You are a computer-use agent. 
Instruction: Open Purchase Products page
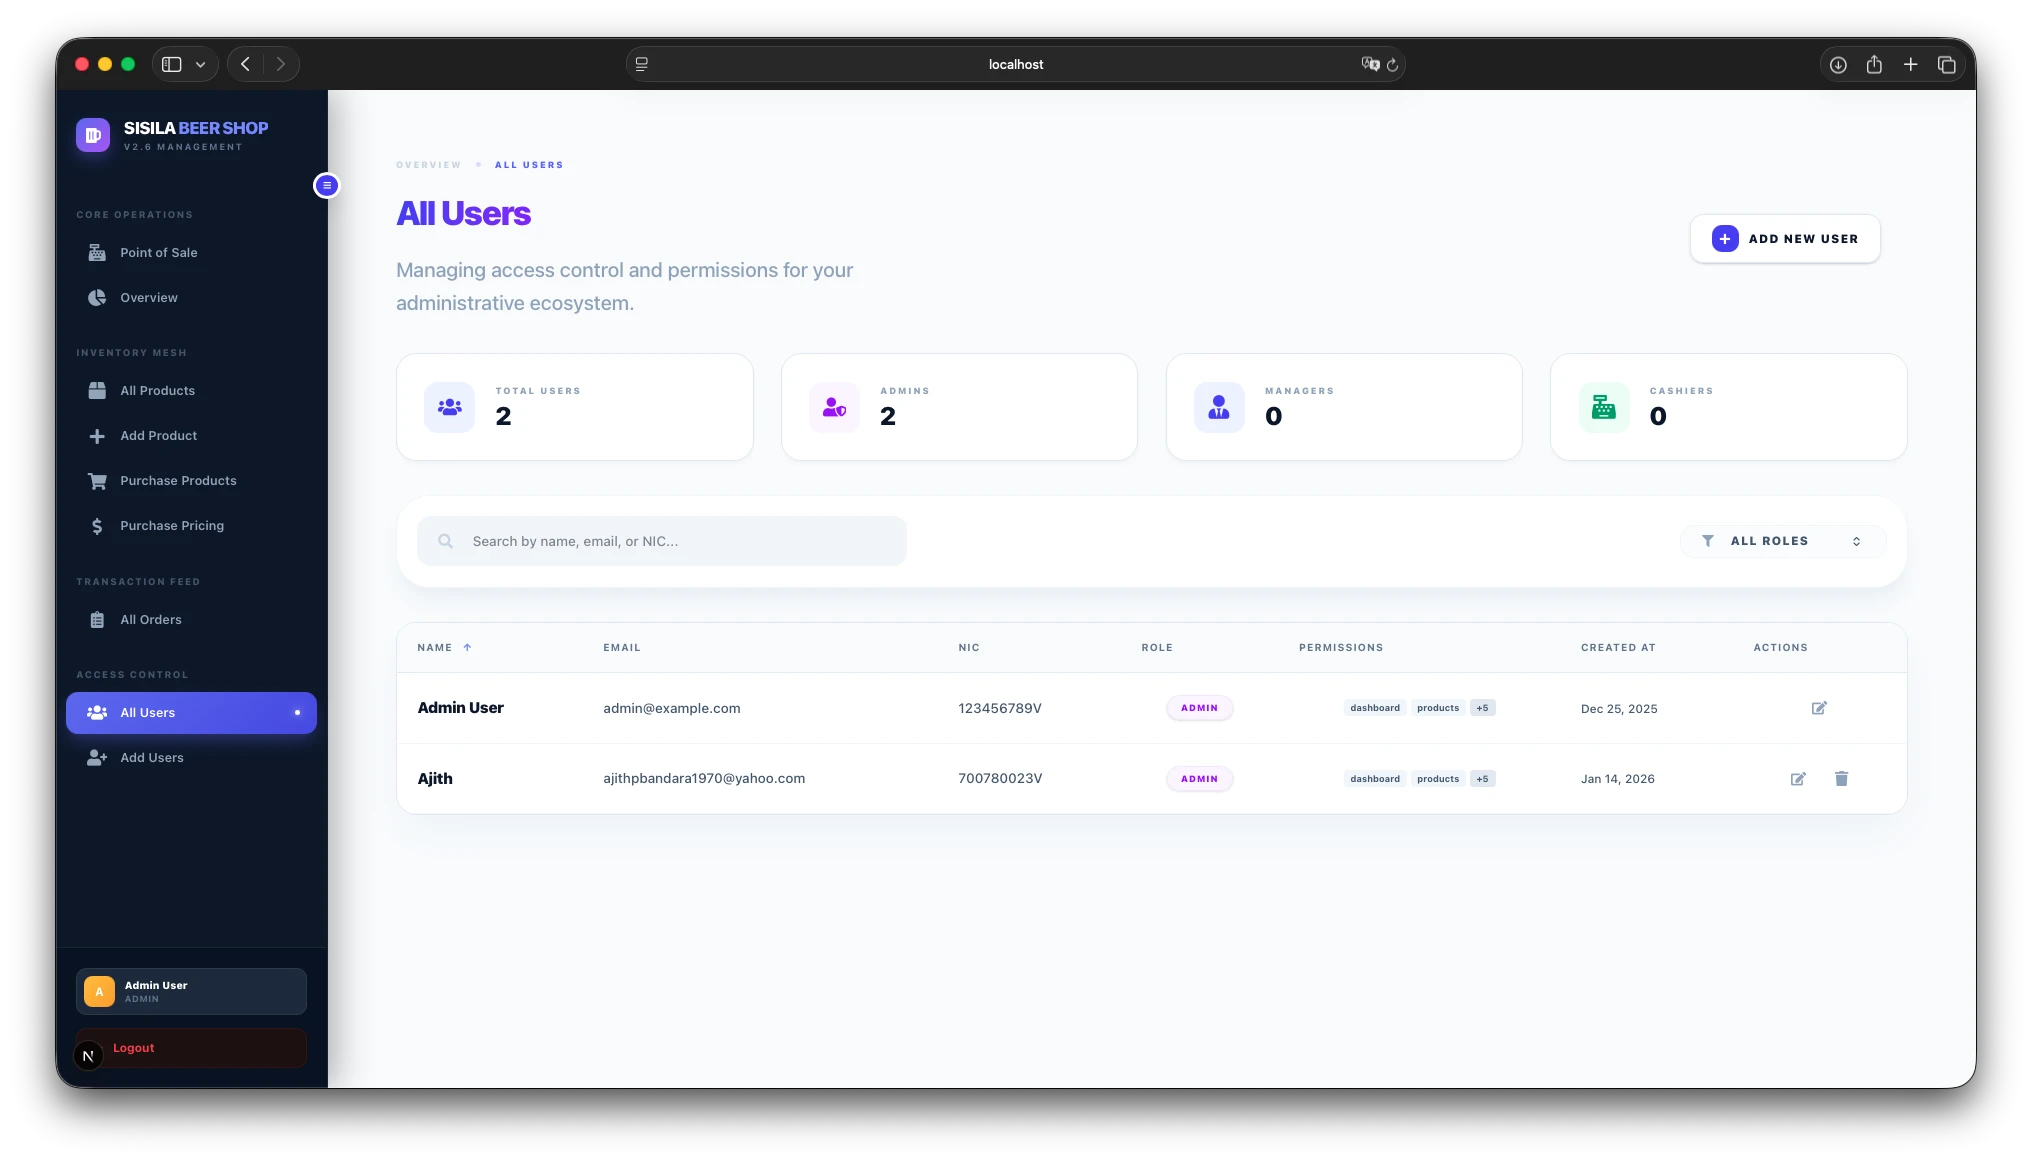click(191, 481)
